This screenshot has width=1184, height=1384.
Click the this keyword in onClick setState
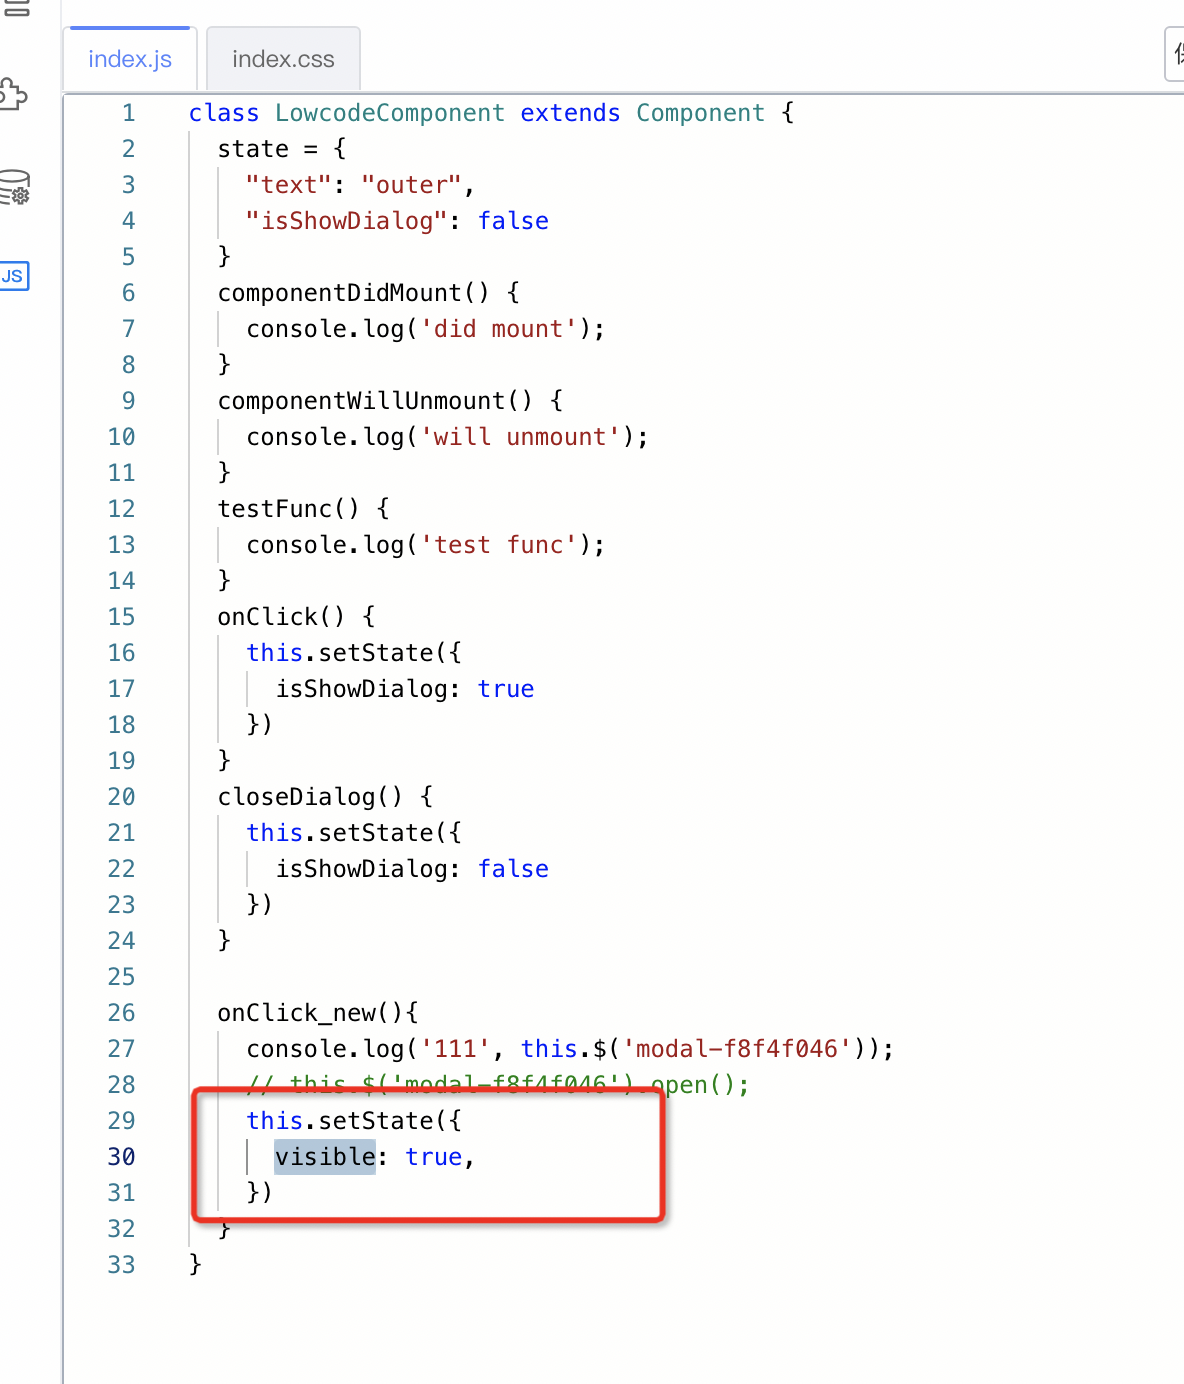tap(274, 652)
